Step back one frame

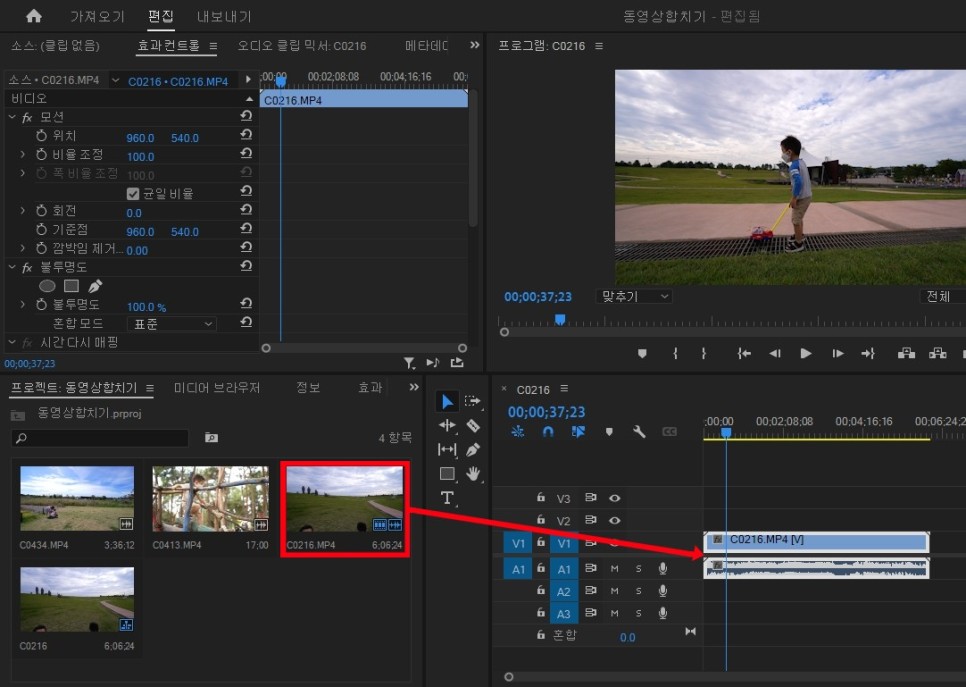[x=775, y=354]
